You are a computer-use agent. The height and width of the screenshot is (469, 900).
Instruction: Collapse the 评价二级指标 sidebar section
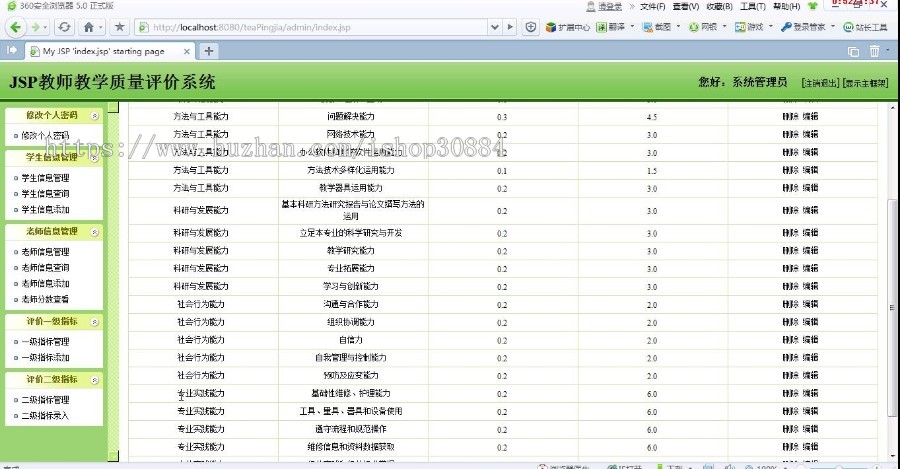coord(95,380)
